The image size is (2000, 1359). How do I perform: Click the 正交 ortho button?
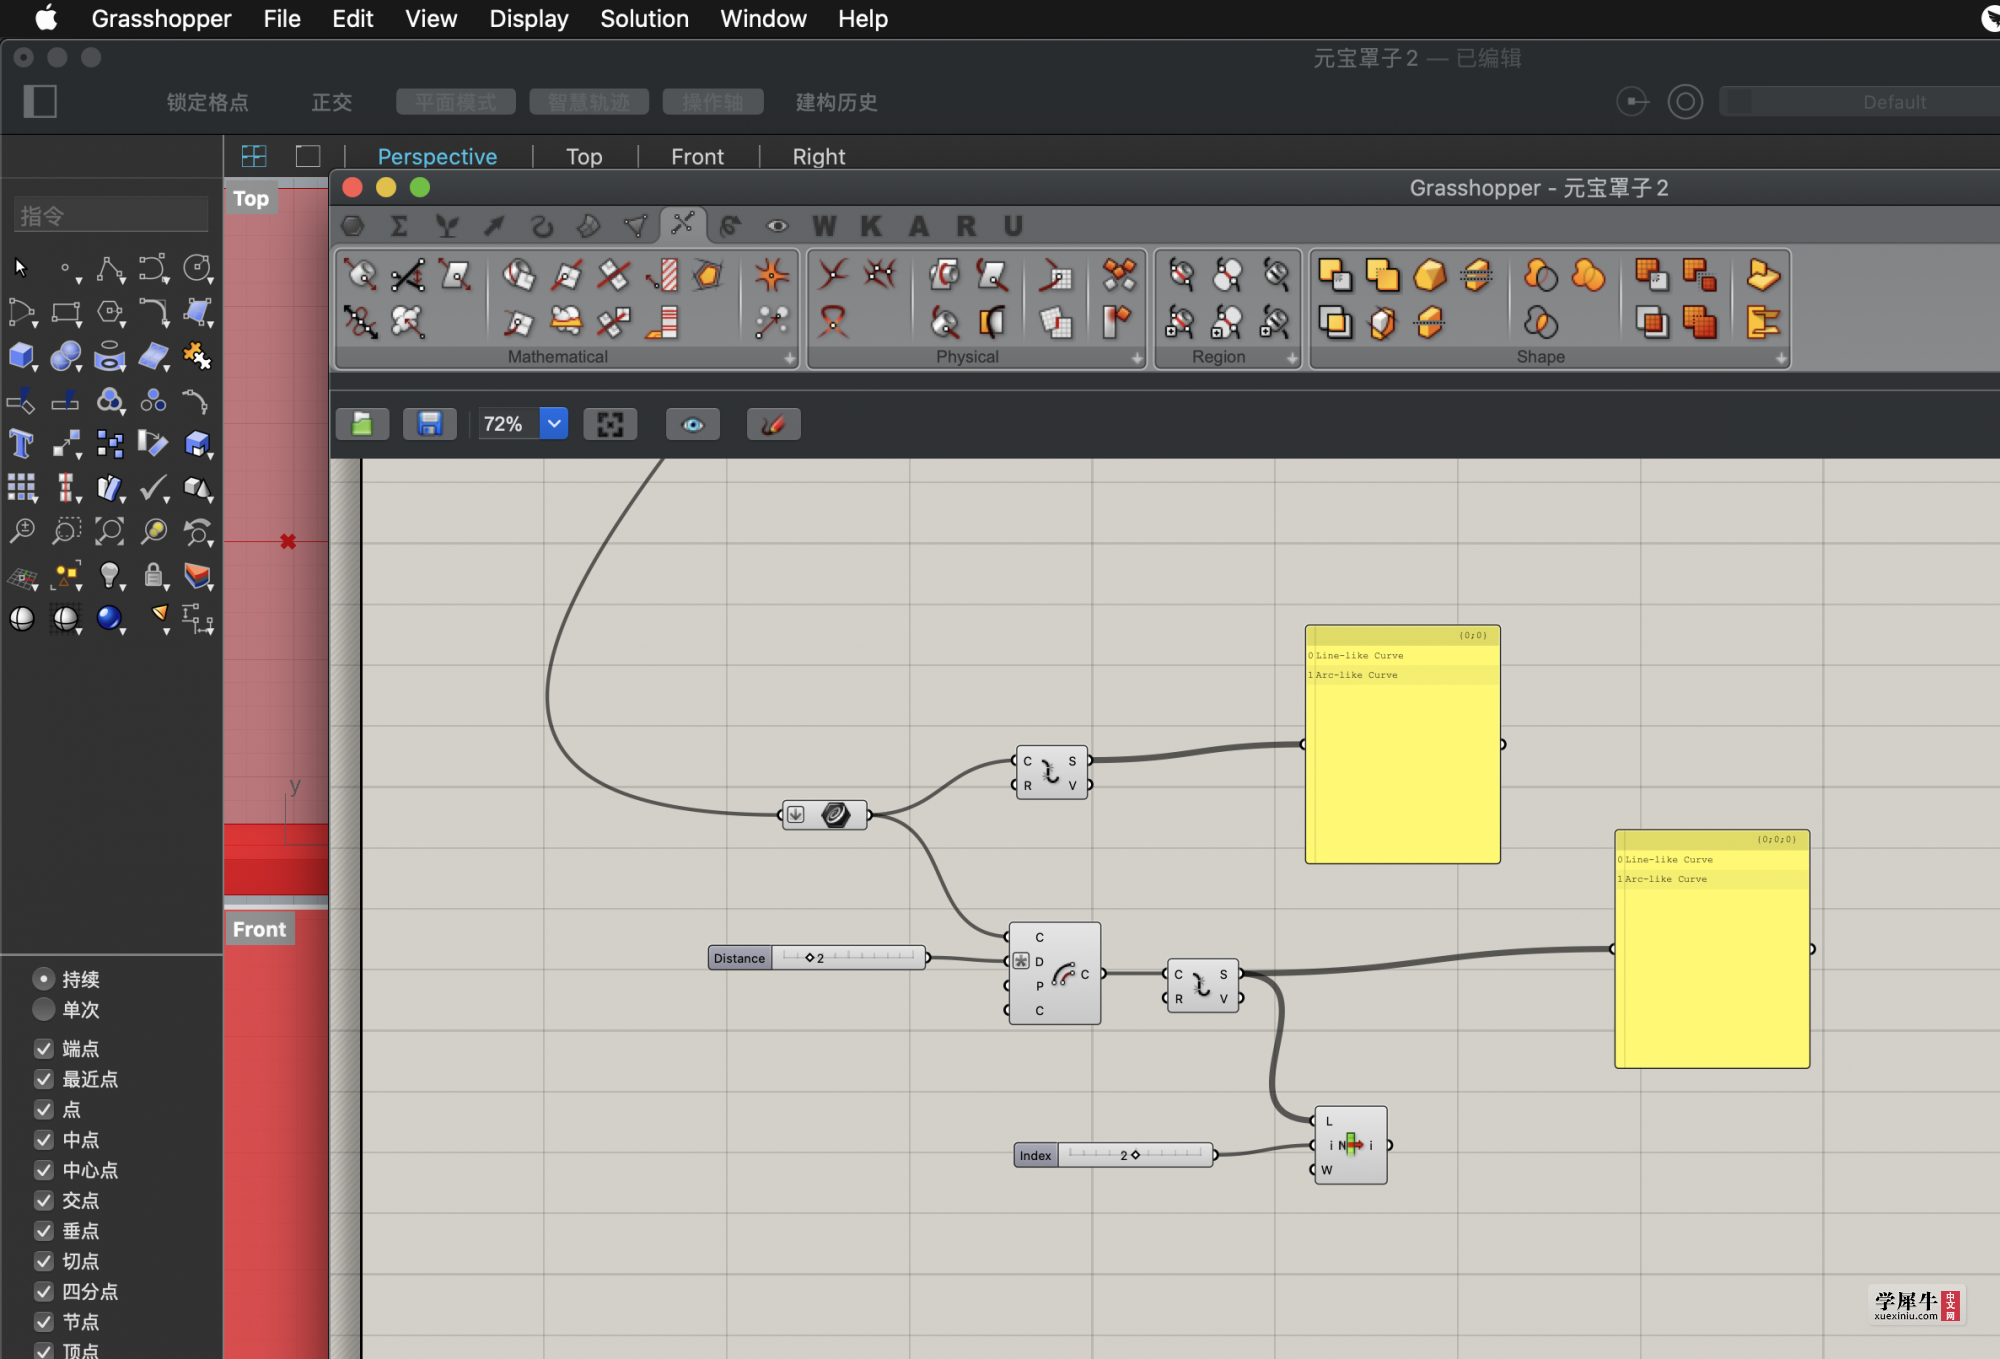coord(332,102)
